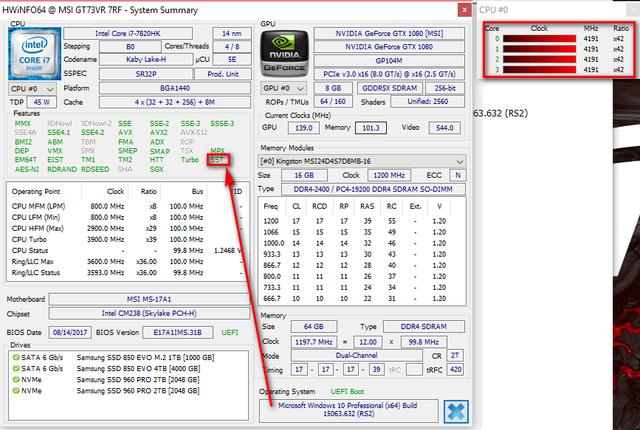
Task: Click the Ring/LLC Max row
Action: coord(127,262)
